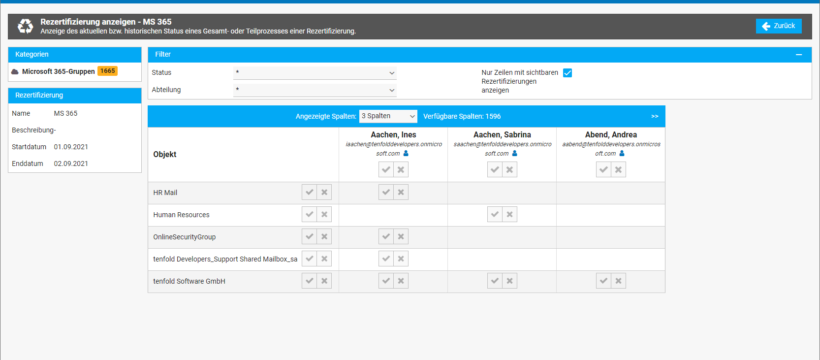Click the cloud icon beside Microsoft 365-Gruppen
Screen dimensions: 820x360
point(15,72)
